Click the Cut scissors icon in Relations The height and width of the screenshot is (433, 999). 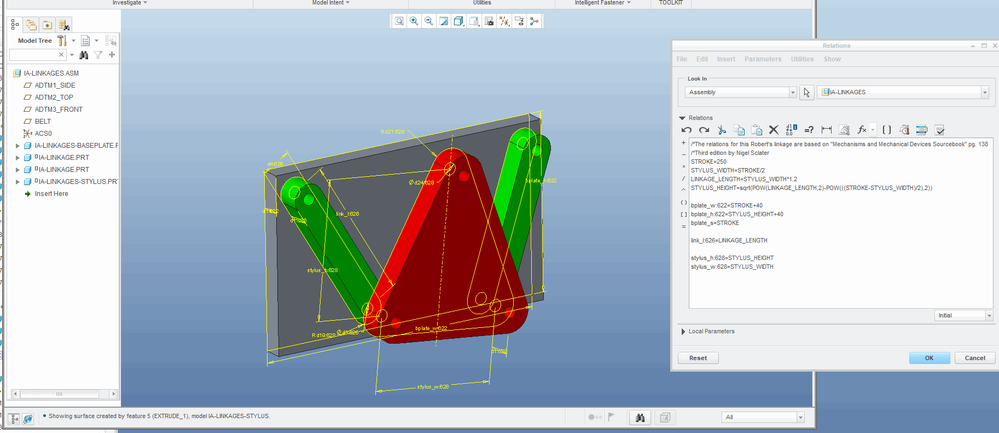point(721,130)
